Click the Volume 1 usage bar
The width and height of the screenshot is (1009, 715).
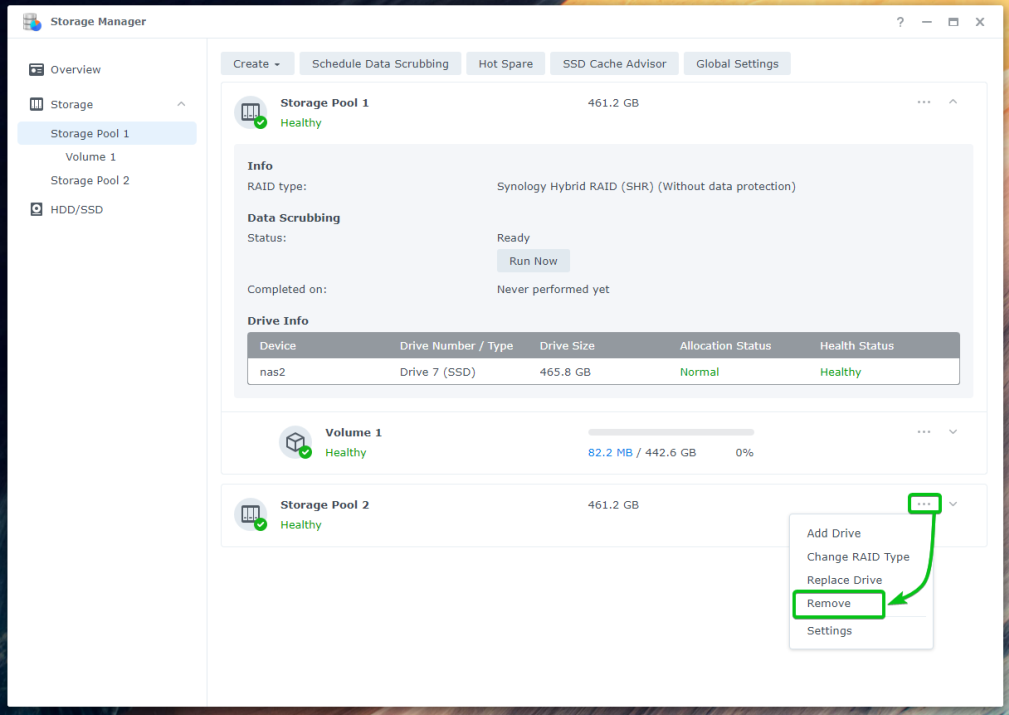(x=670, y=432)
